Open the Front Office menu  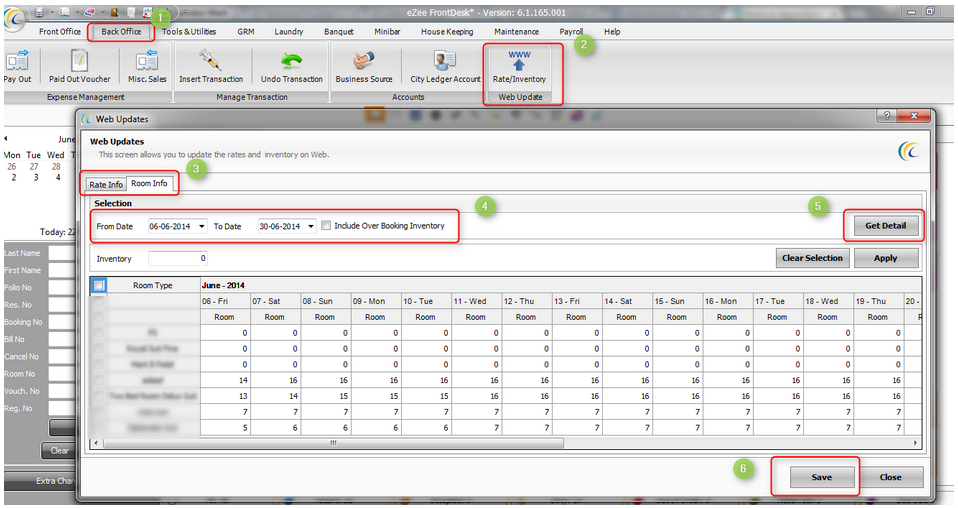(x=60, y=32)
